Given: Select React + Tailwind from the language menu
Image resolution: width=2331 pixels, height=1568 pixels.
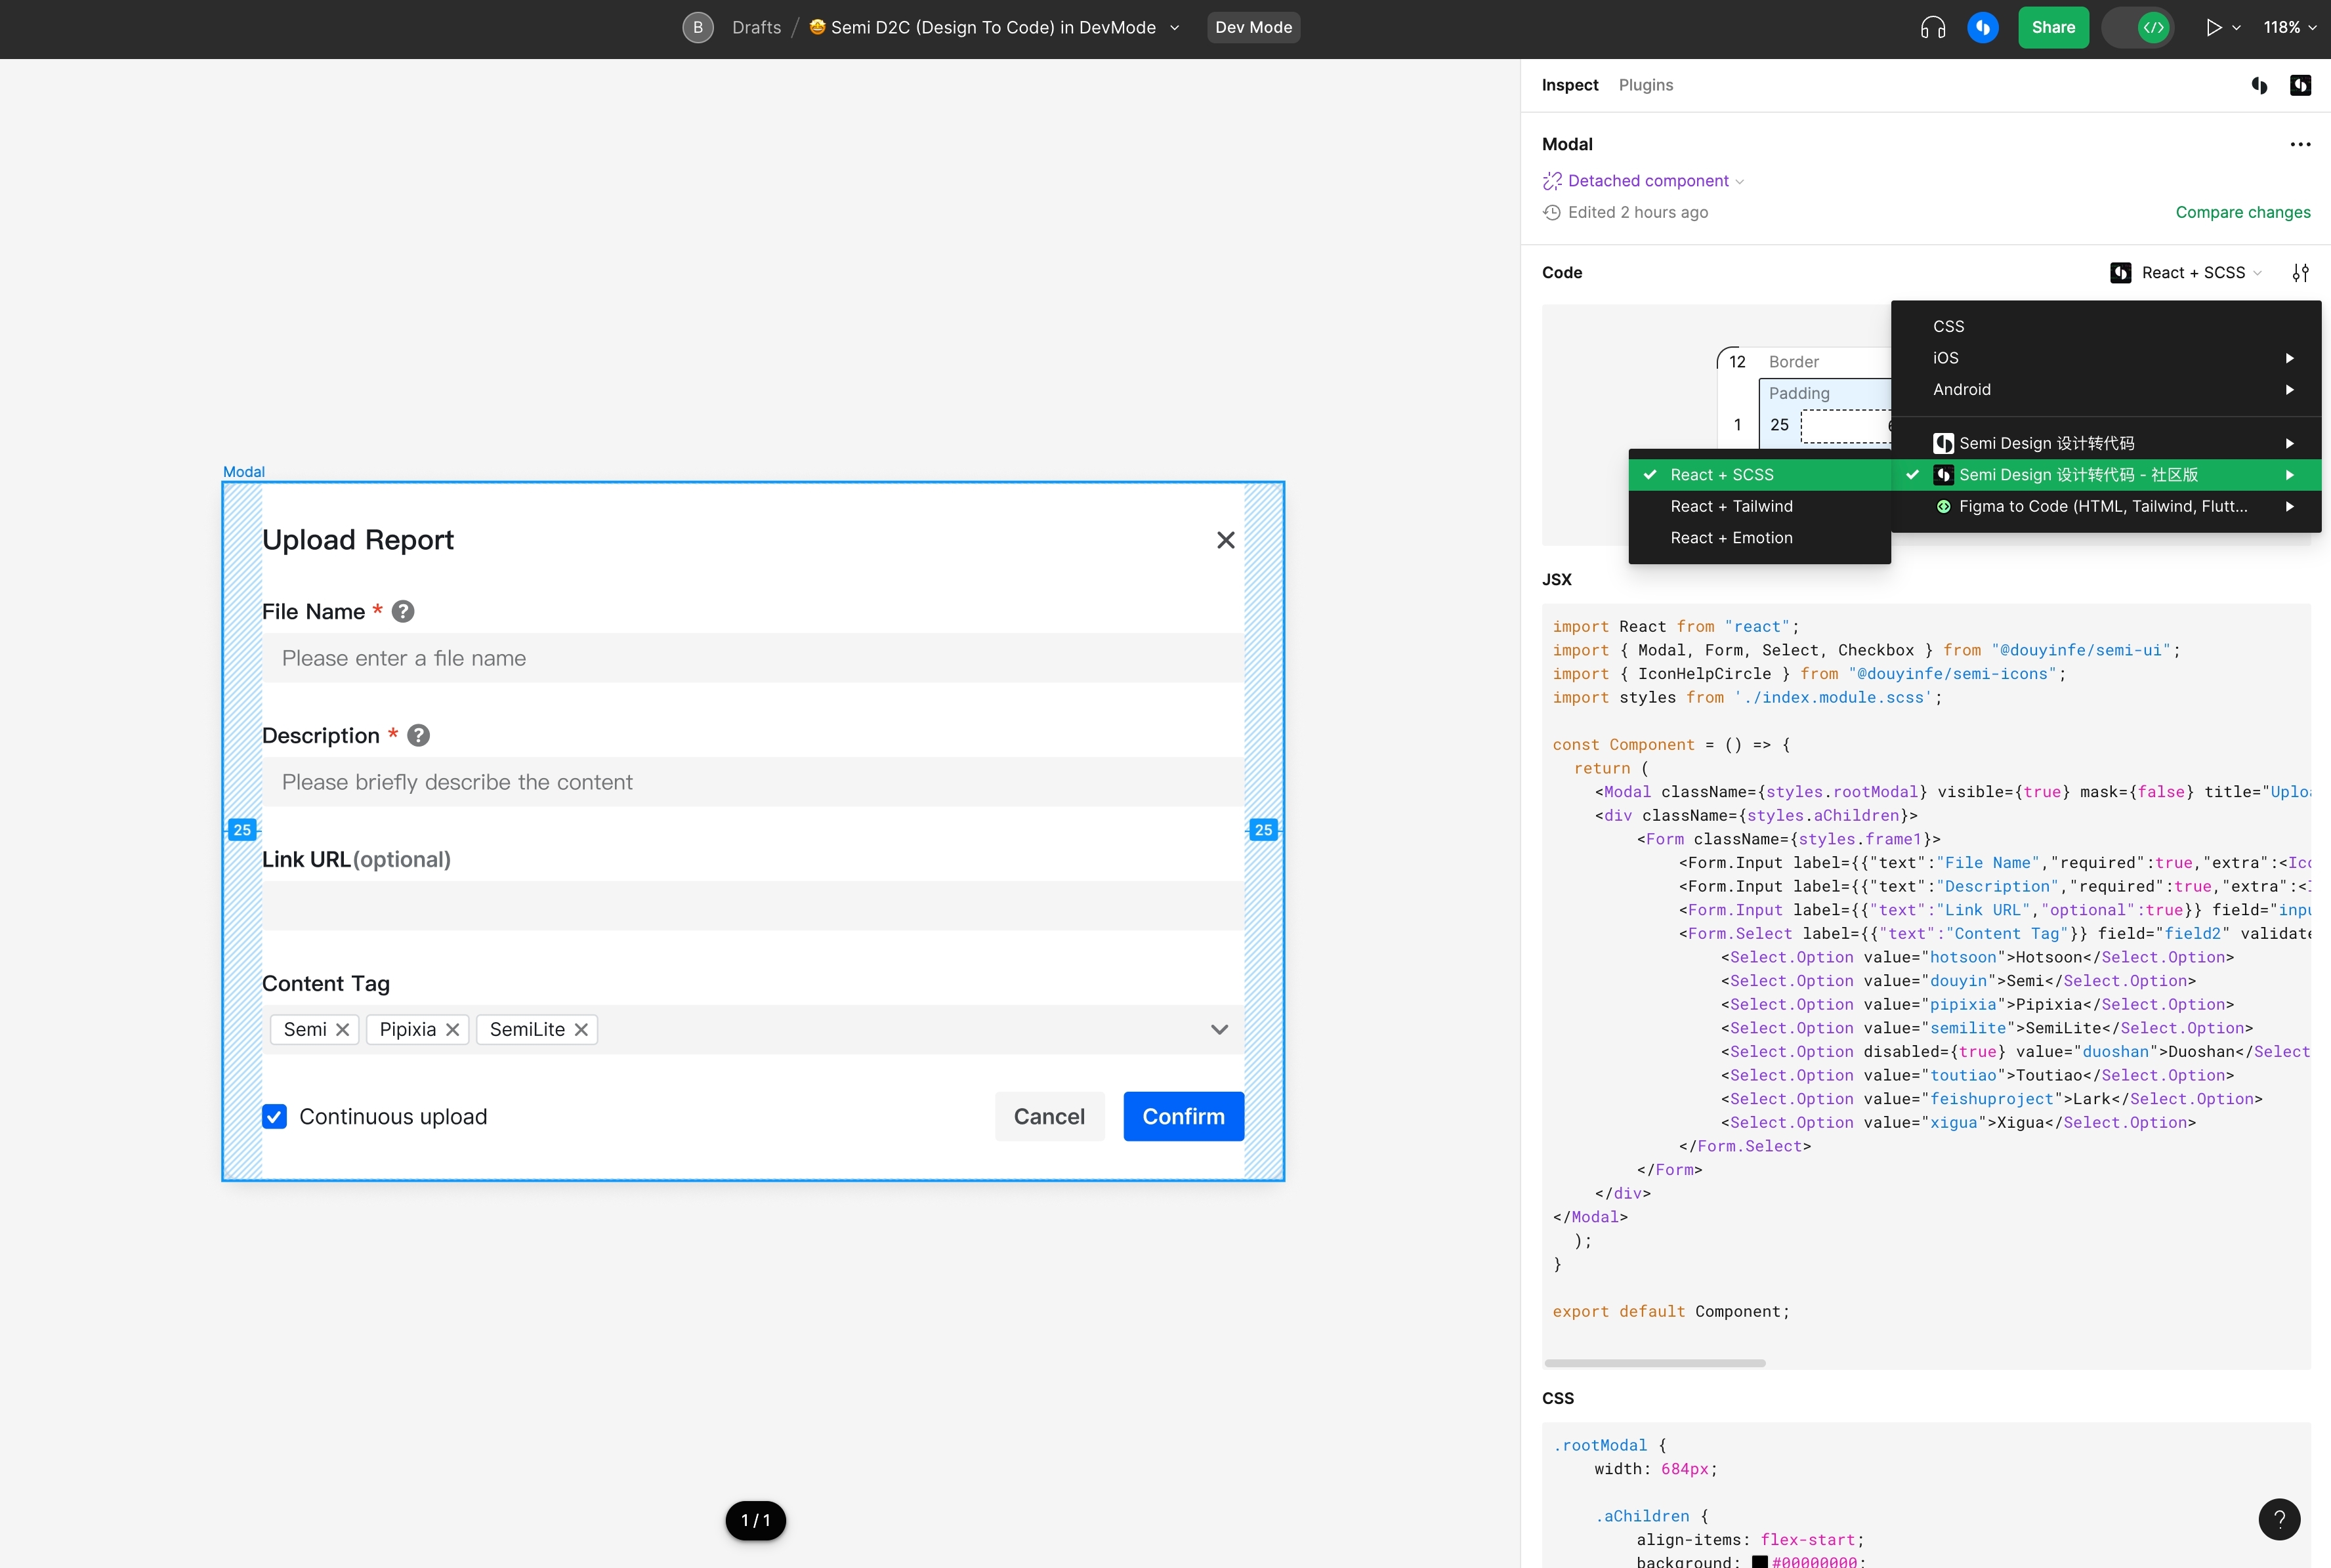Looking at the screenshot, I should pyautogui.click(x=1733, y=506).
